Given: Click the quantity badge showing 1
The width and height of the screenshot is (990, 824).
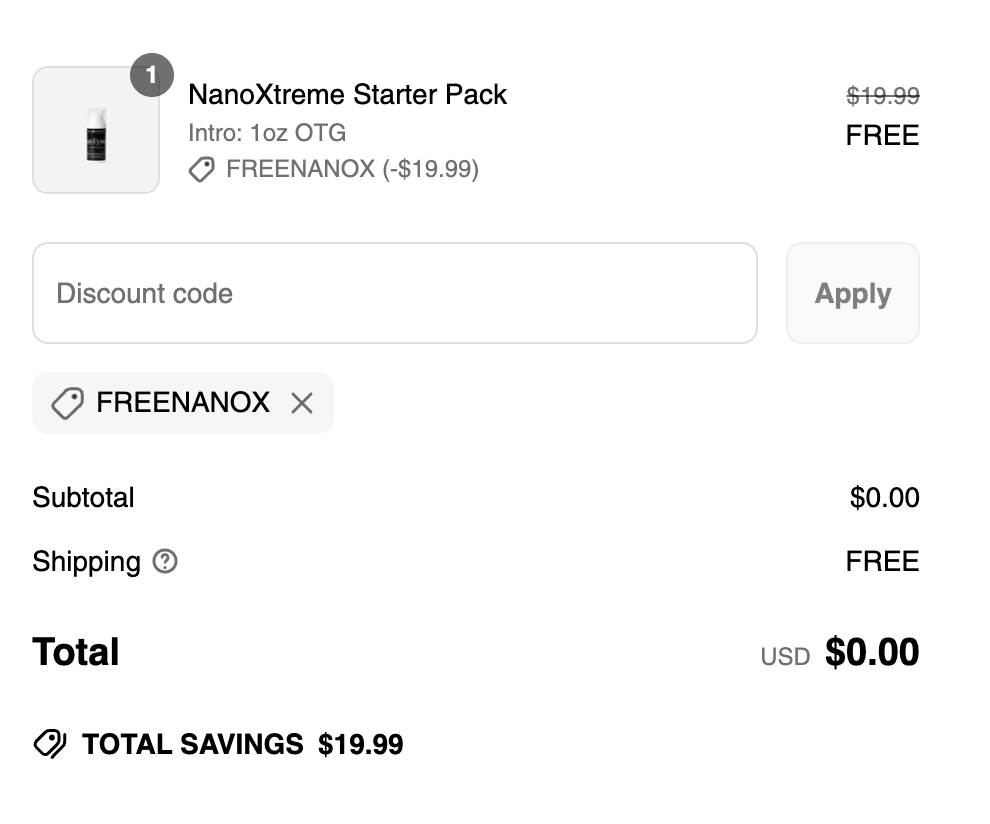Looking at the screenshot, I should [x=152, y=75].
